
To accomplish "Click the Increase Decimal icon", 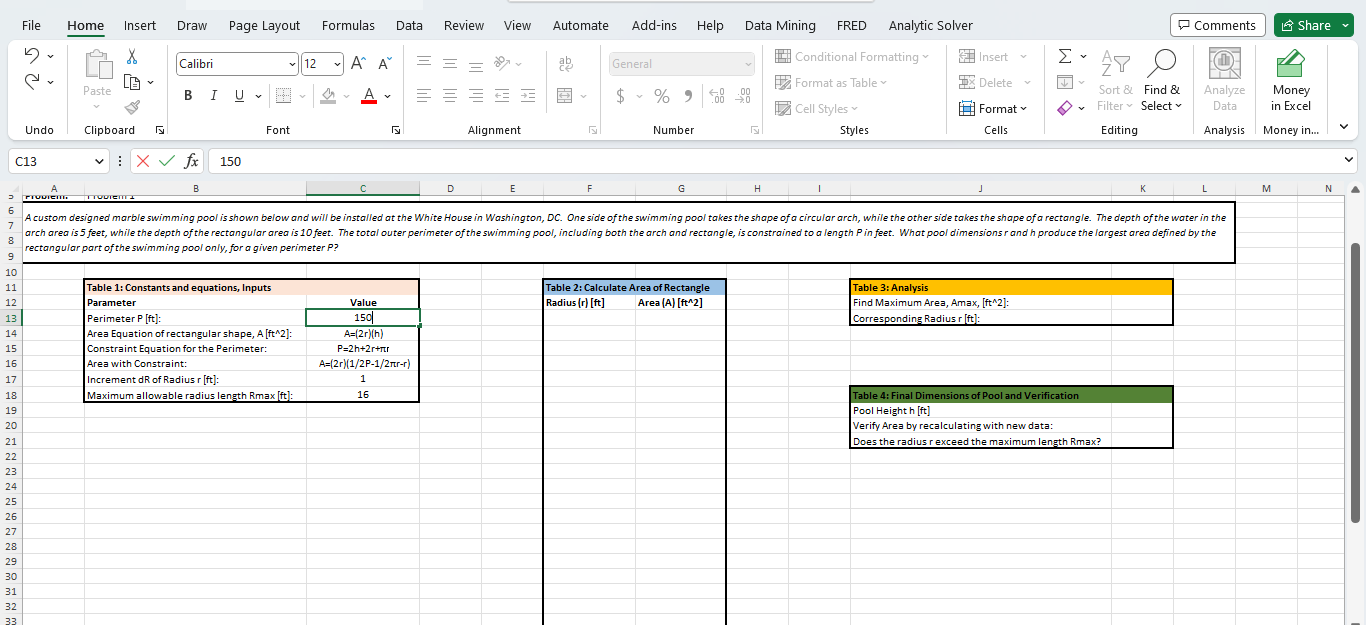I will click(717, 97).
